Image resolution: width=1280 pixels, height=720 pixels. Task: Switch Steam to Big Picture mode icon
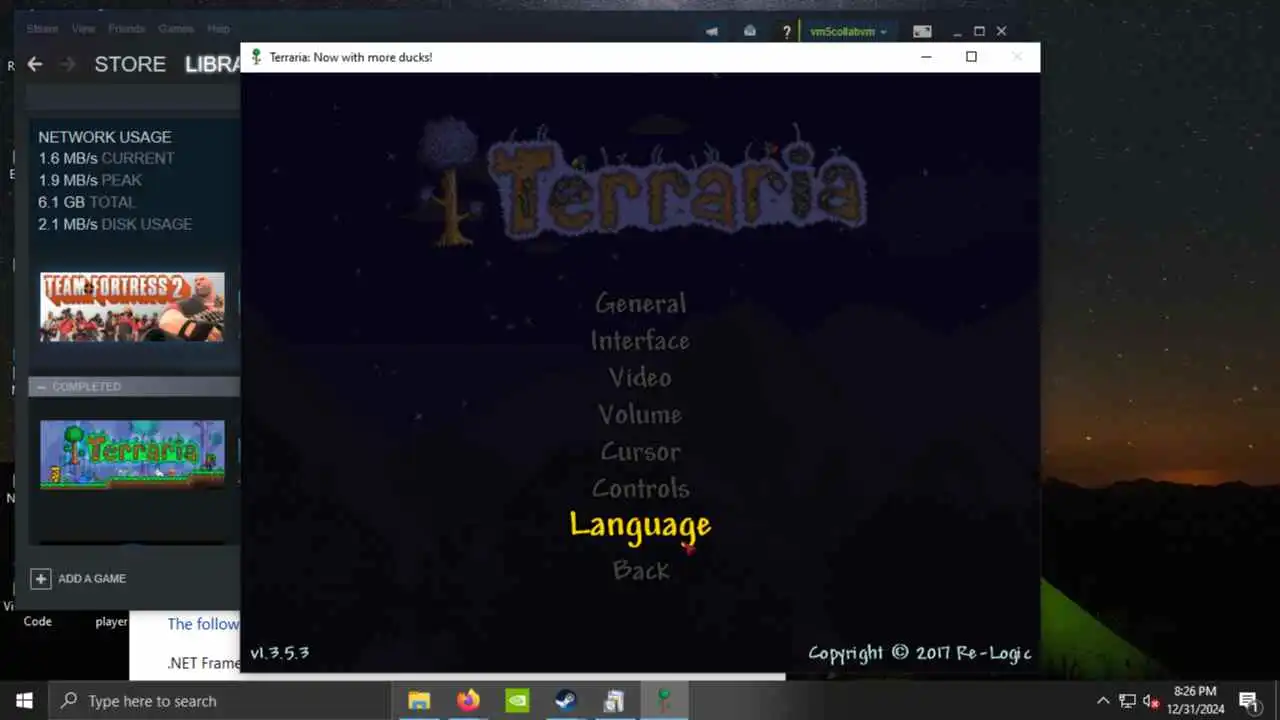coord(922,31)
